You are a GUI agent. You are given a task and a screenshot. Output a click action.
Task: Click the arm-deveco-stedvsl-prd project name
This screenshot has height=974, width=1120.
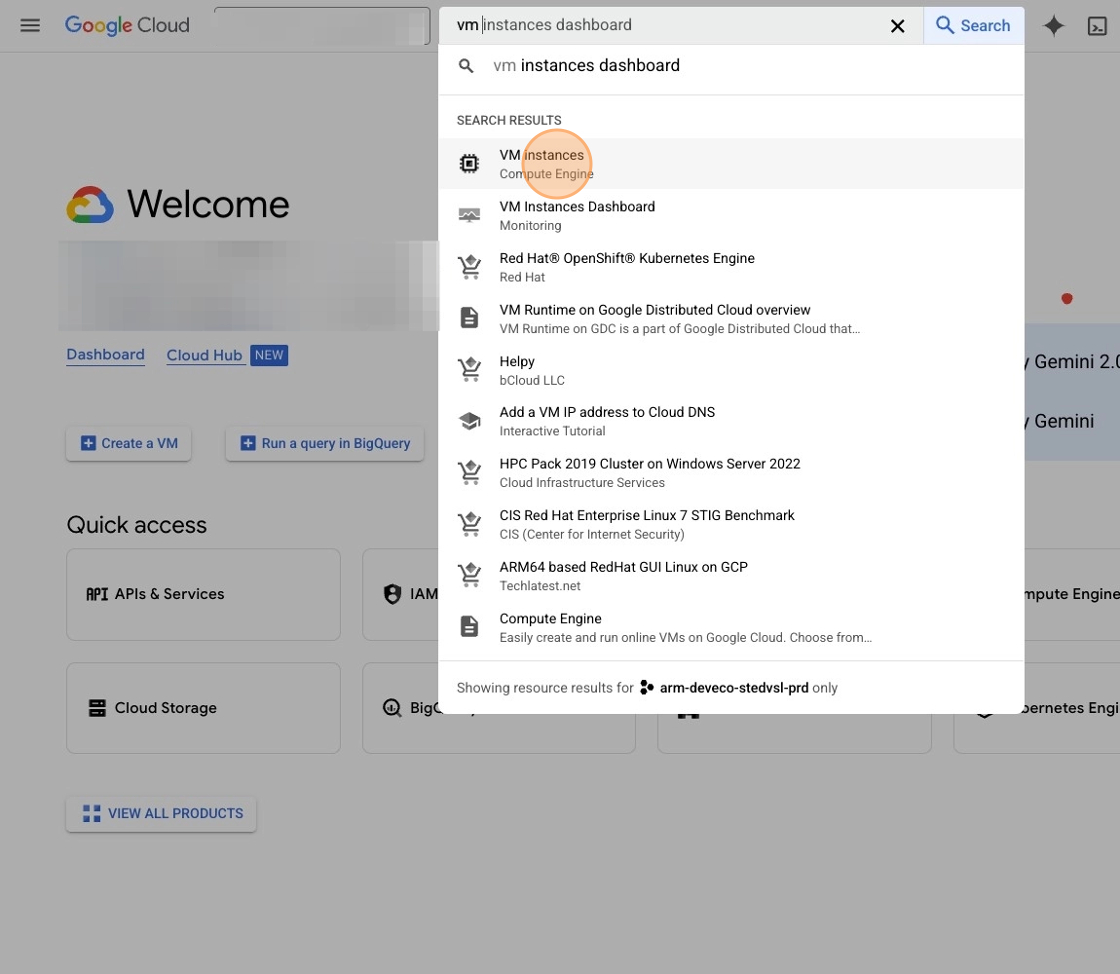734,688
